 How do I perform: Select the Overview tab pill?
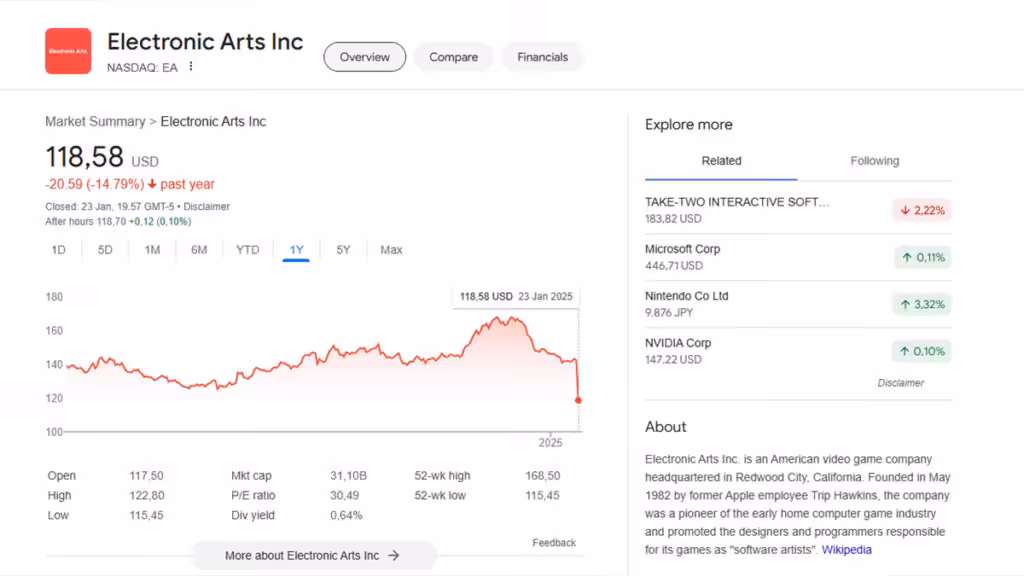click(x=364, y=57)
